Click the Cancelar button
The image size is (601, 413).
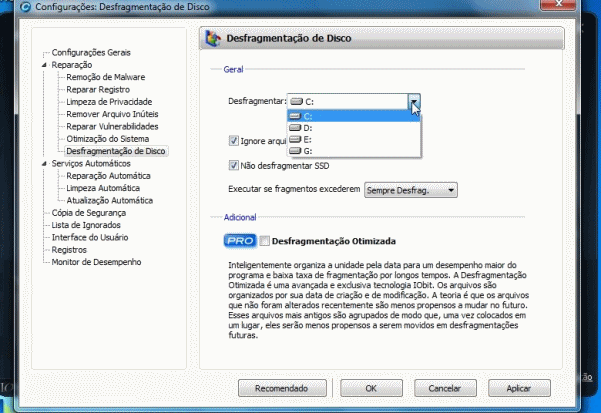[x=445, y=388]
